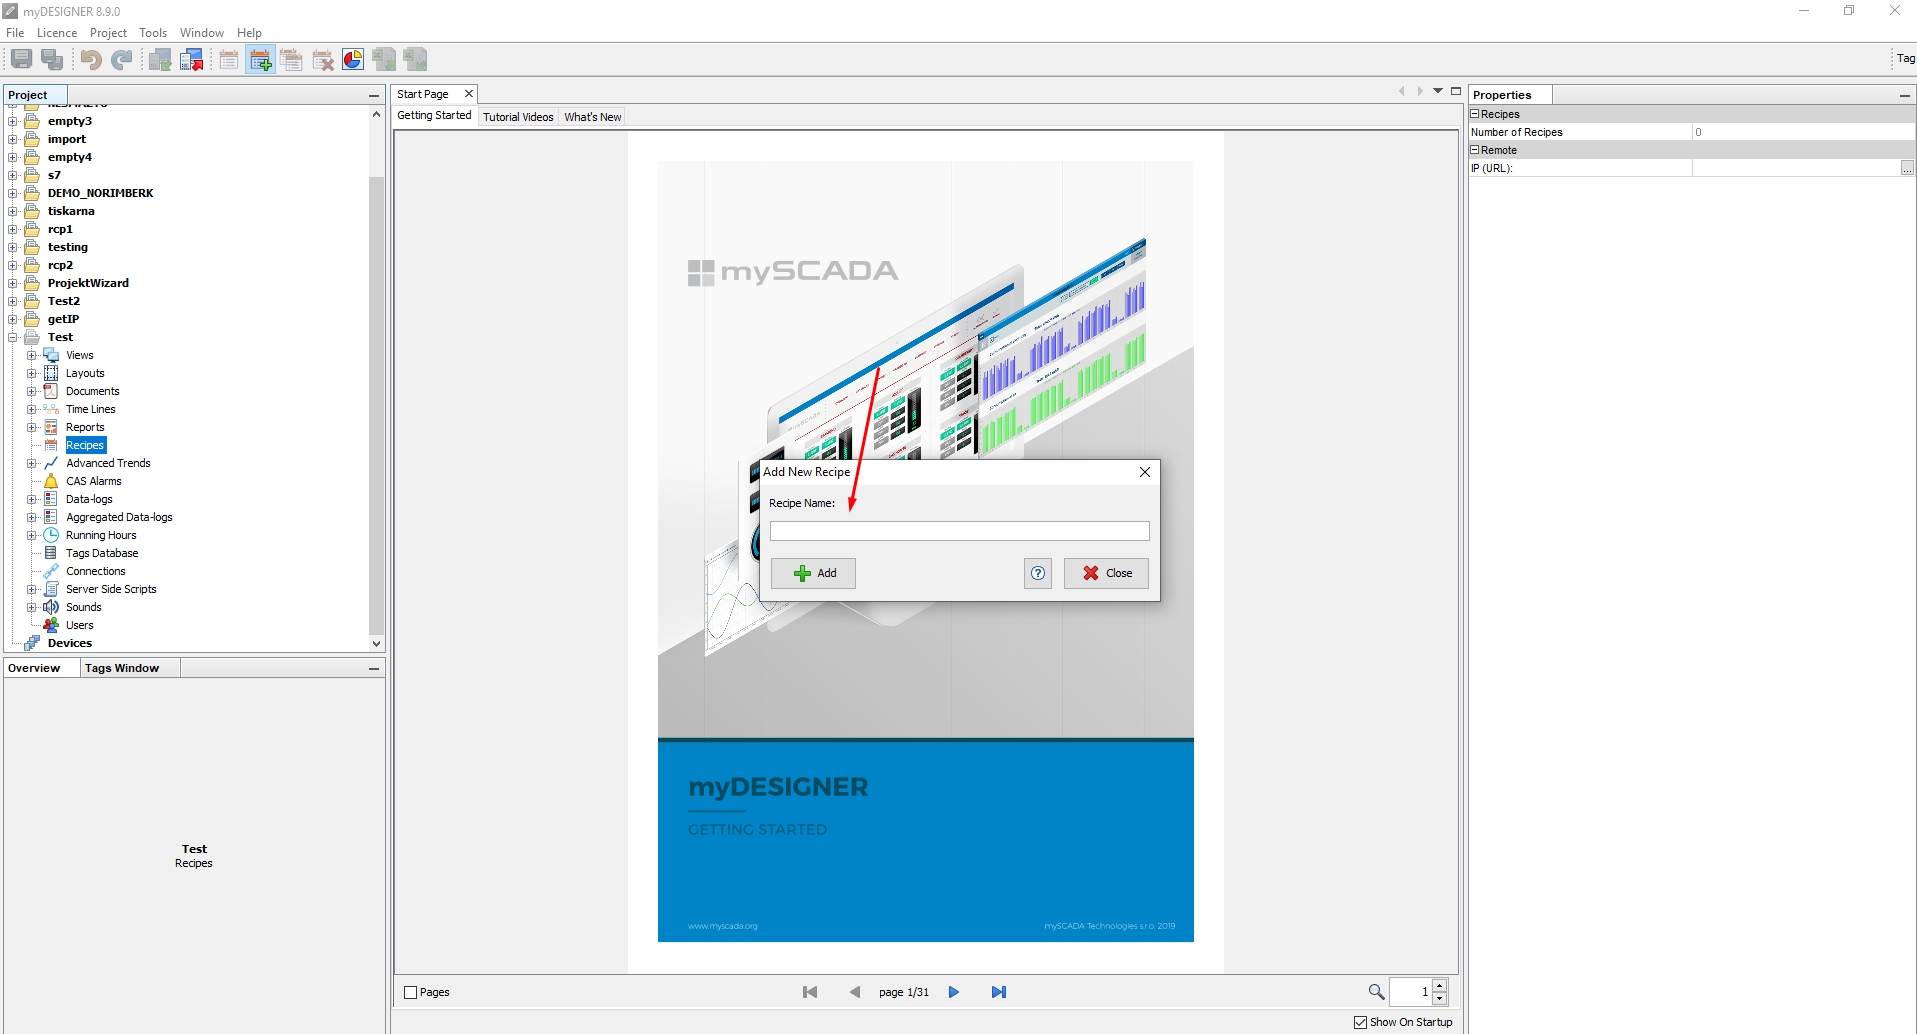Expand the Reports node
This screenshot has height=1034, width=1917.
click(31, 427)
